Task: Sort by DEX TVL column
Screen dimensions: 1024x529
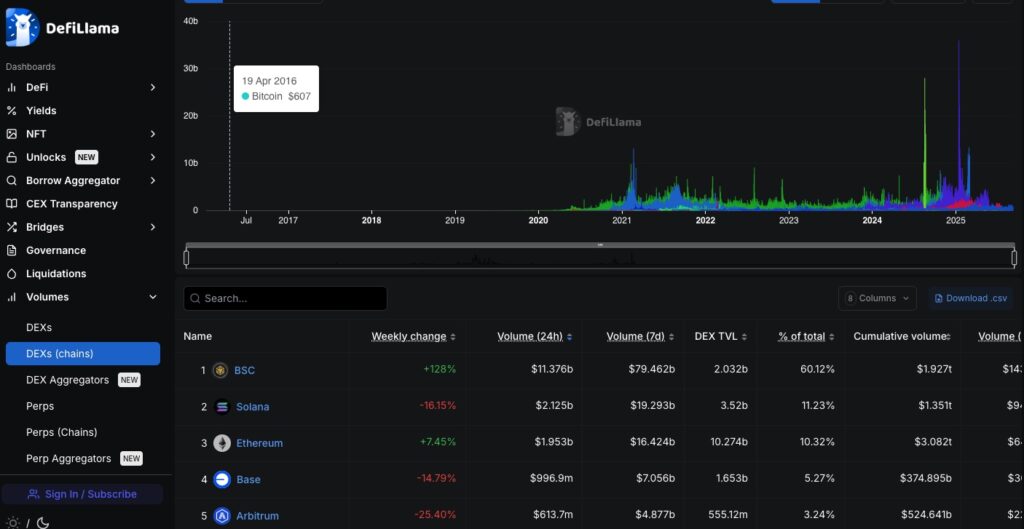Action: (720, 336)
